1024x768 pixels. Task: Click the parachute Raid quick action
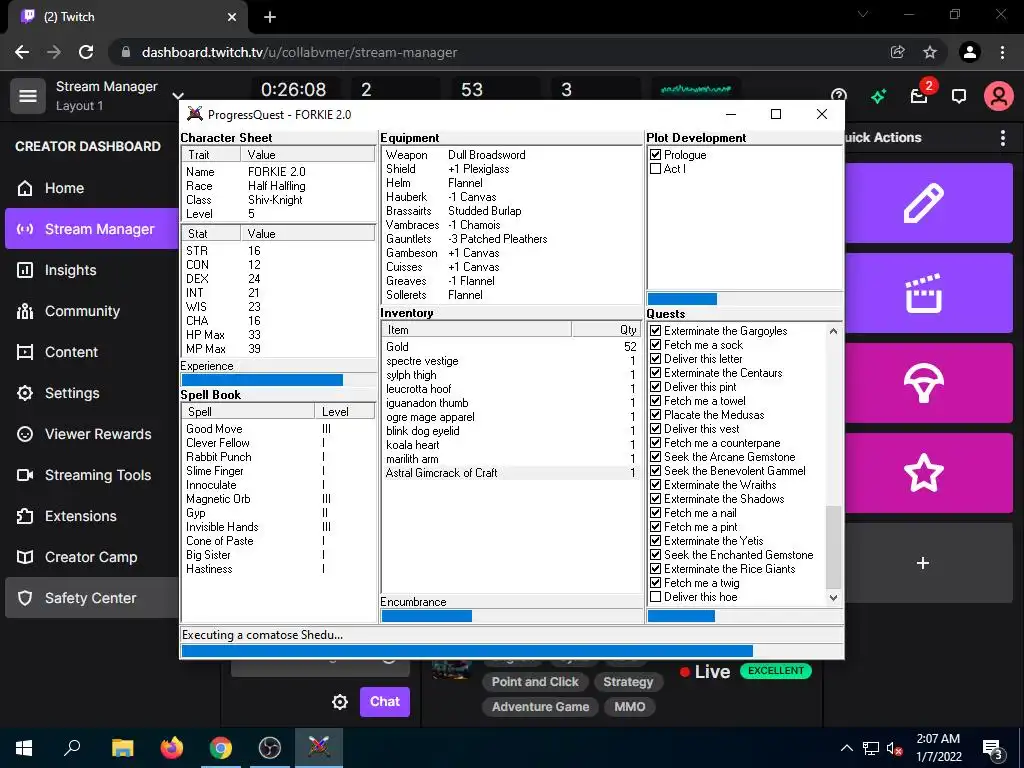coord(929,383)
